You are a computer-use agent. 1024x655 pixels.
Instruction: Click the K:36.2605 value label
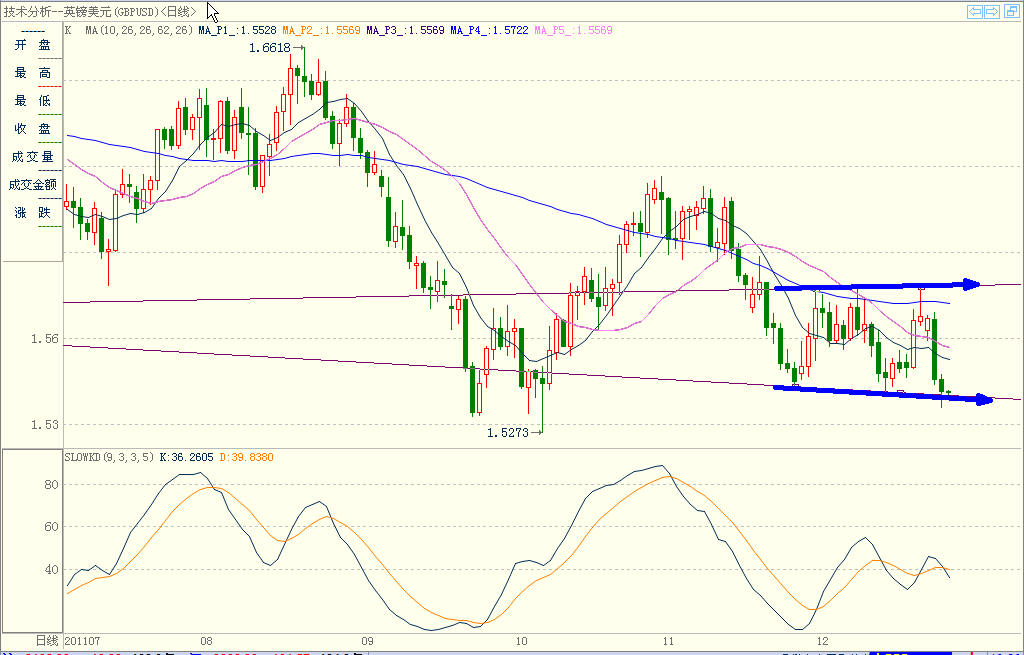186,457
